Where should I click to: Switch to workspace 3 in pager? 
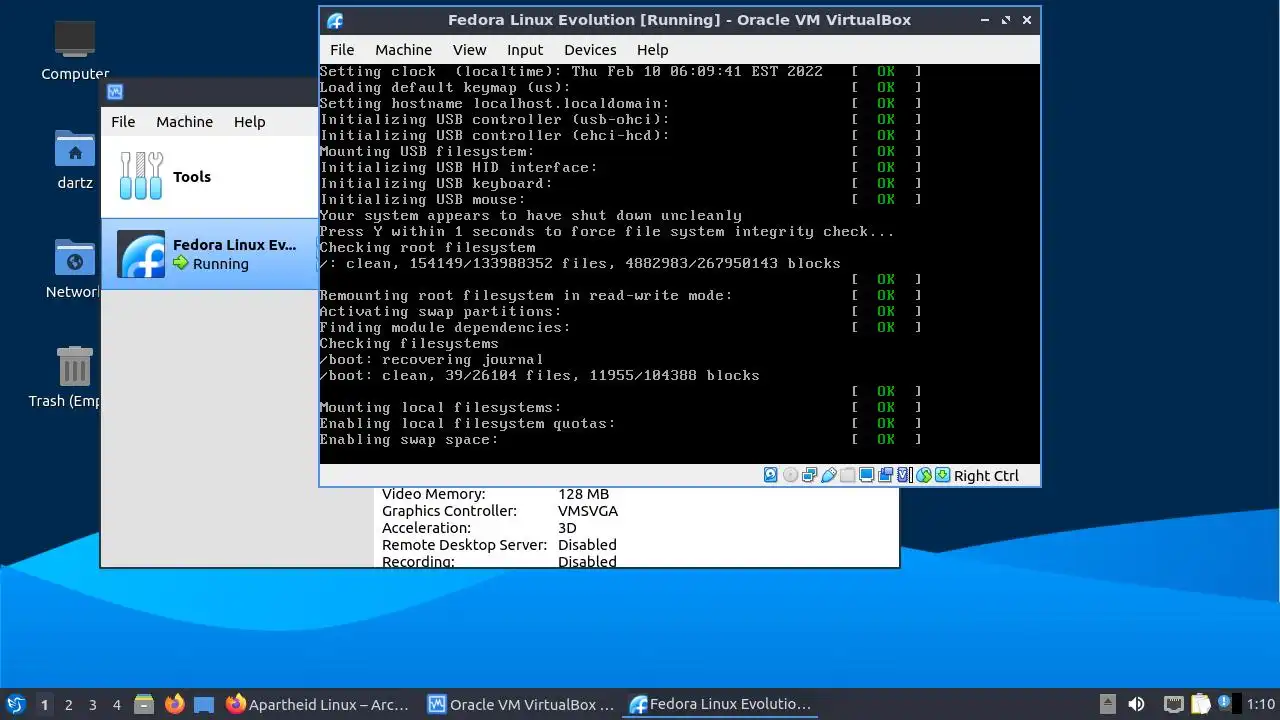pos(92,704)
